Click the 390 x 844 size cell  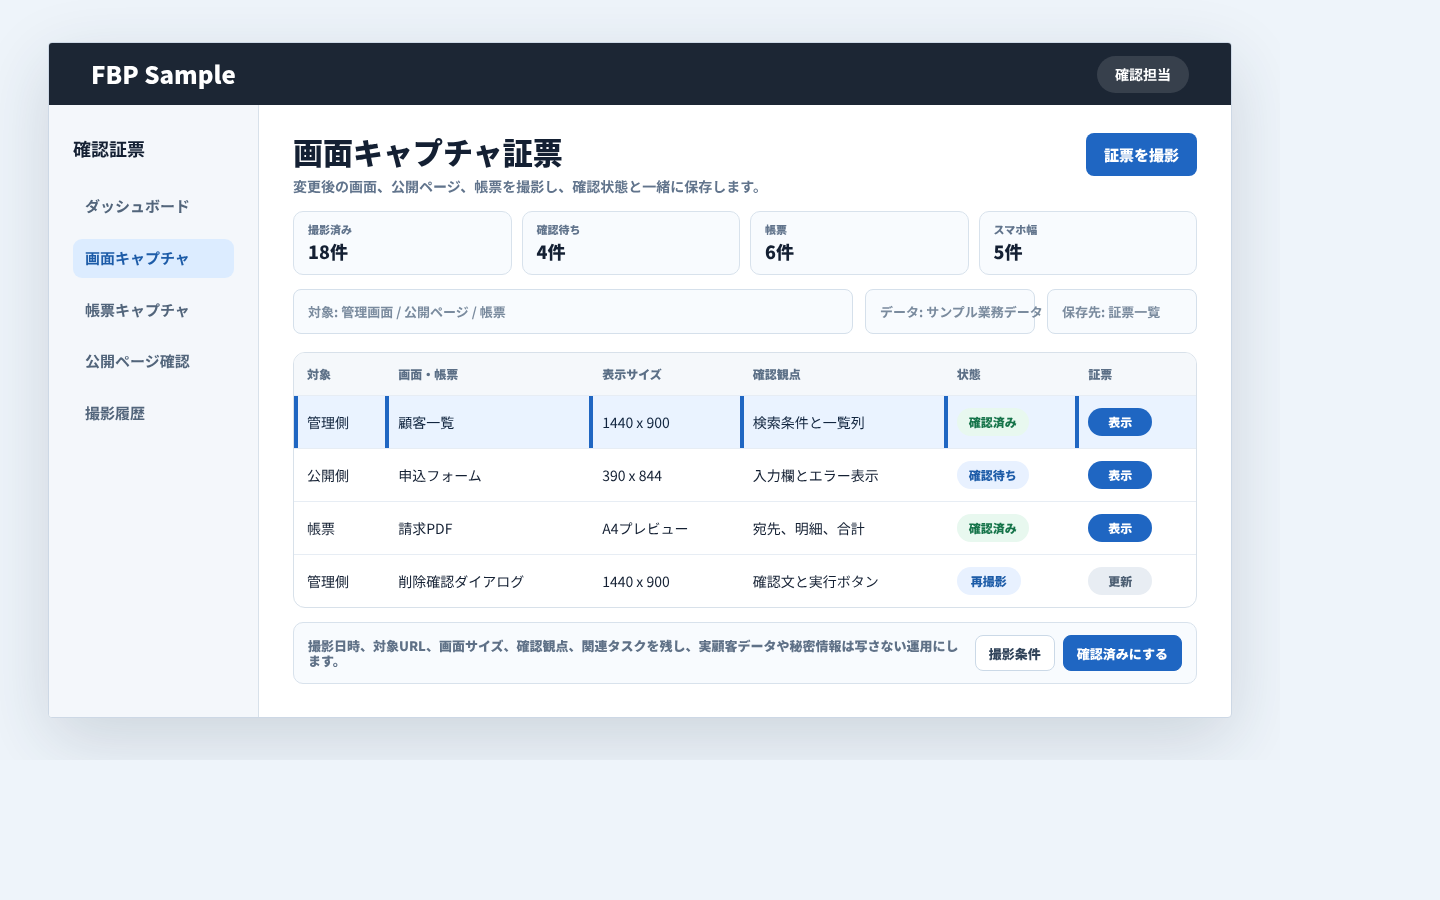[x=666, y=476]
